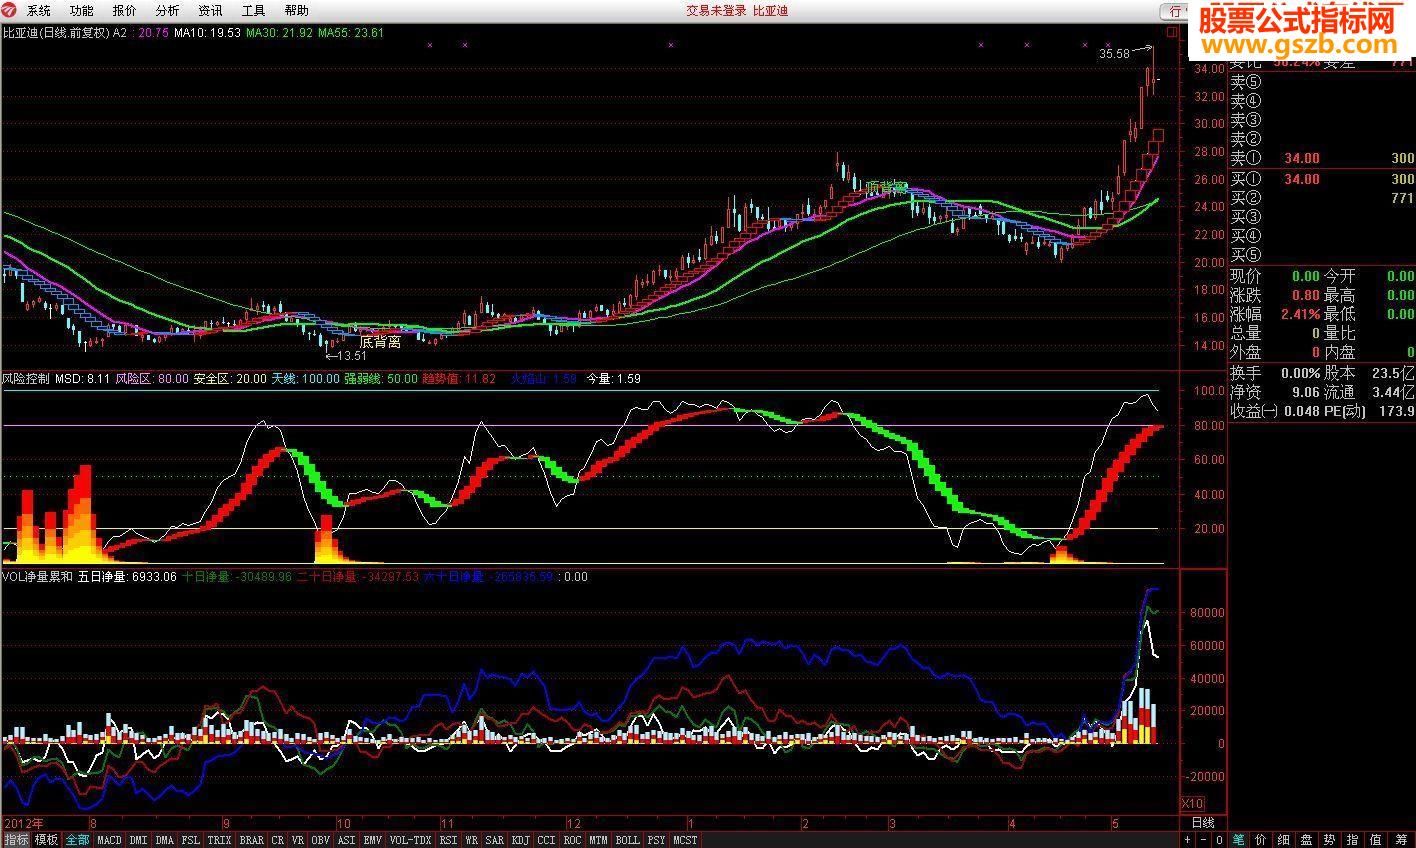This screenshot has width=1416, height=848.
Task: Switch side panel to 笔 tab
Action: coord(1238,840)
